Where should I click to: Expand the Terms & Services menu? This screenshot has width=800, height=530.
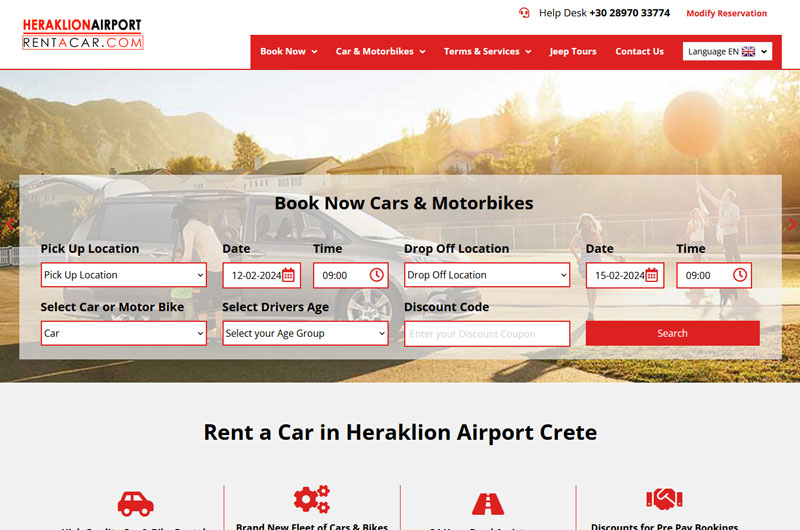[487, 52]
